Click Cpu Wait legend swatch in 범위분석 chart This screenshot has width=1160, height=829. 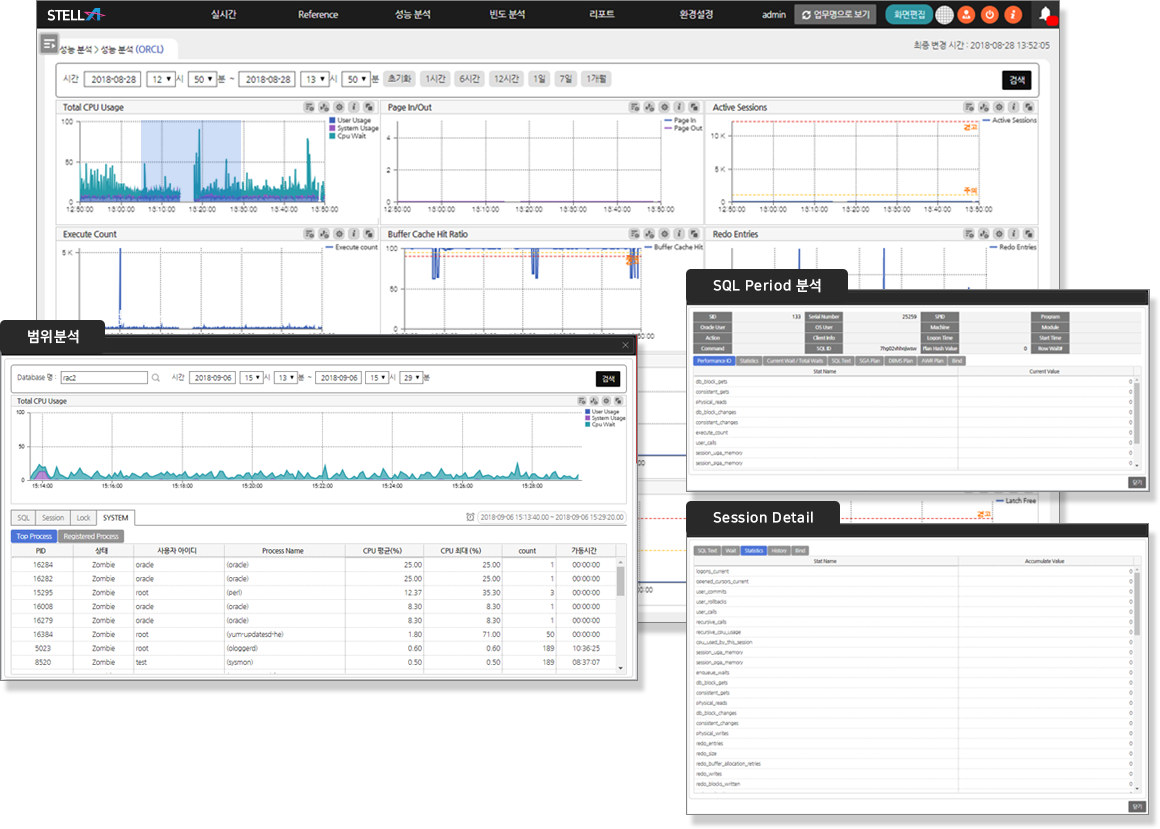pos(588,424)
